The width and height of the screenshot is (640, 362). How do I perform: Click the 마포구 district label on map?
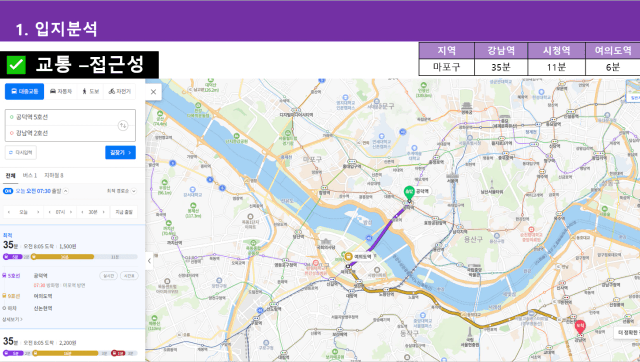coord(312,159)
